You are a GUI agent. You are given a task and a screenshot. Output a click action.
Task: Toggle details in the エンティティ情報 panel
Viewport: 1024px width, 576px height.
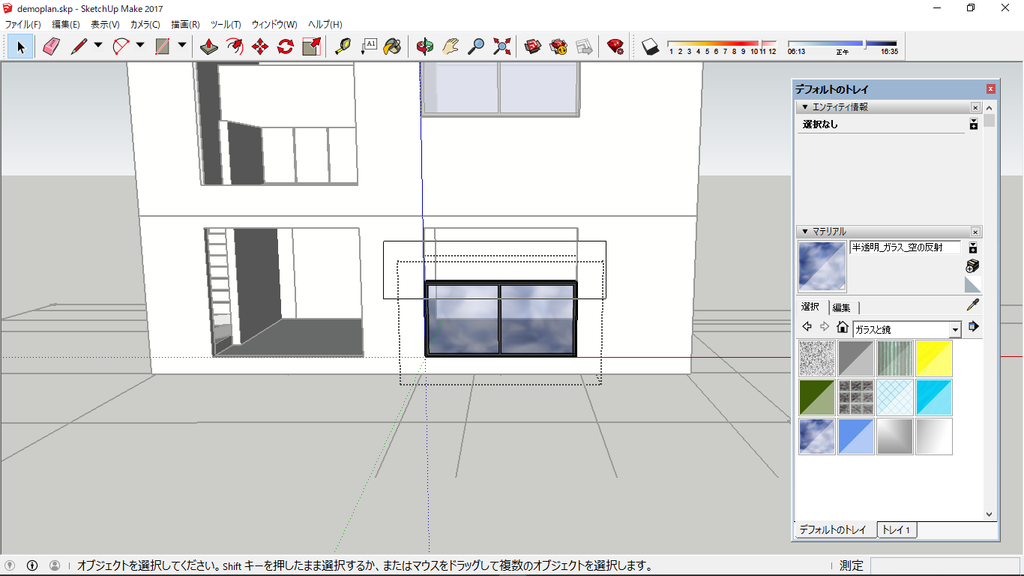pos(974,124)
